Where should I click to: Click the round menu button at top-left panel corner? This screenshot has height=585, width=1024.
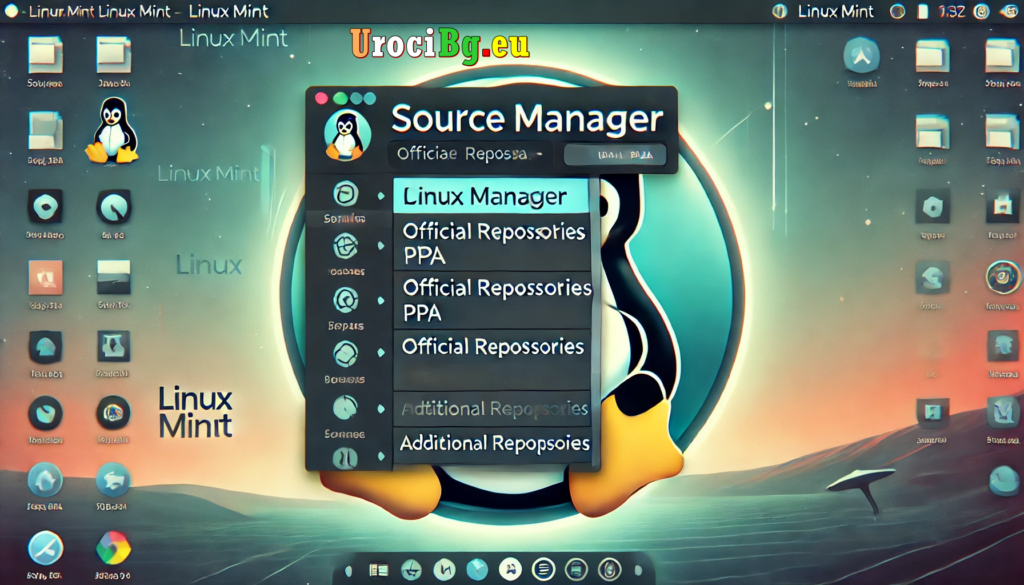coord(10,10)
